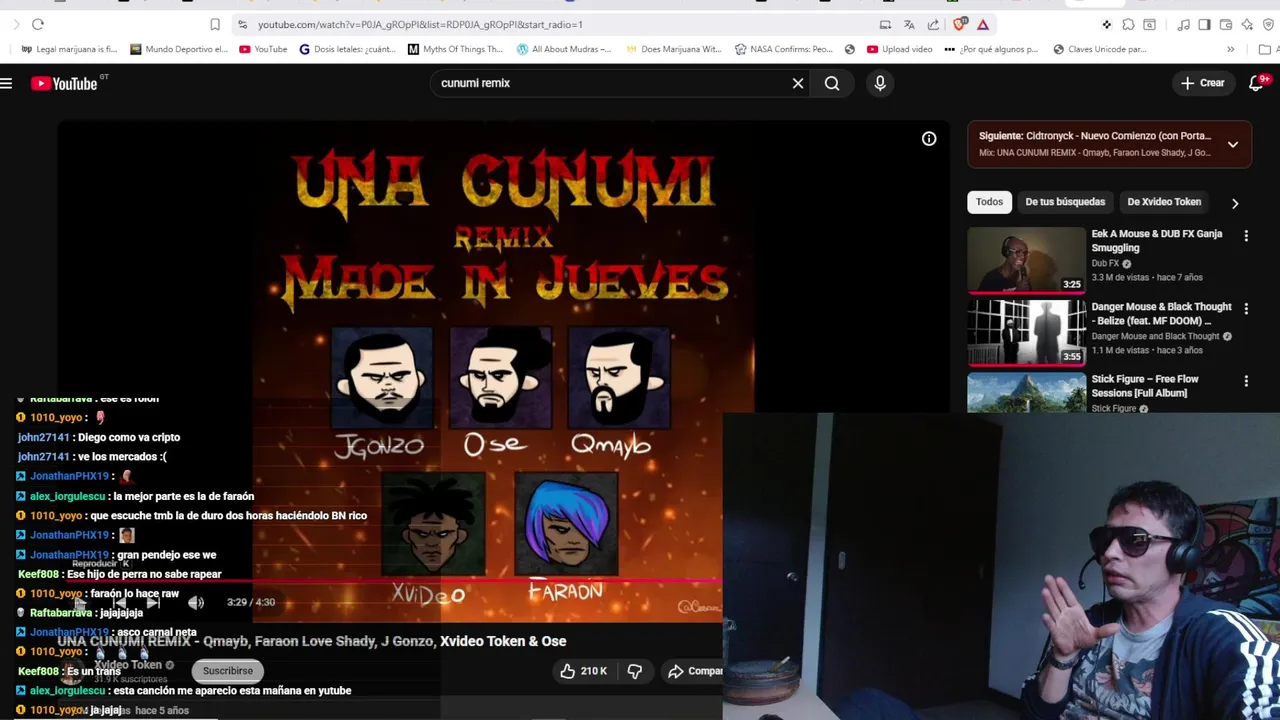Start voice search with microphone icon
Viewport: 1280px width, 720px height.
point(880,83)
